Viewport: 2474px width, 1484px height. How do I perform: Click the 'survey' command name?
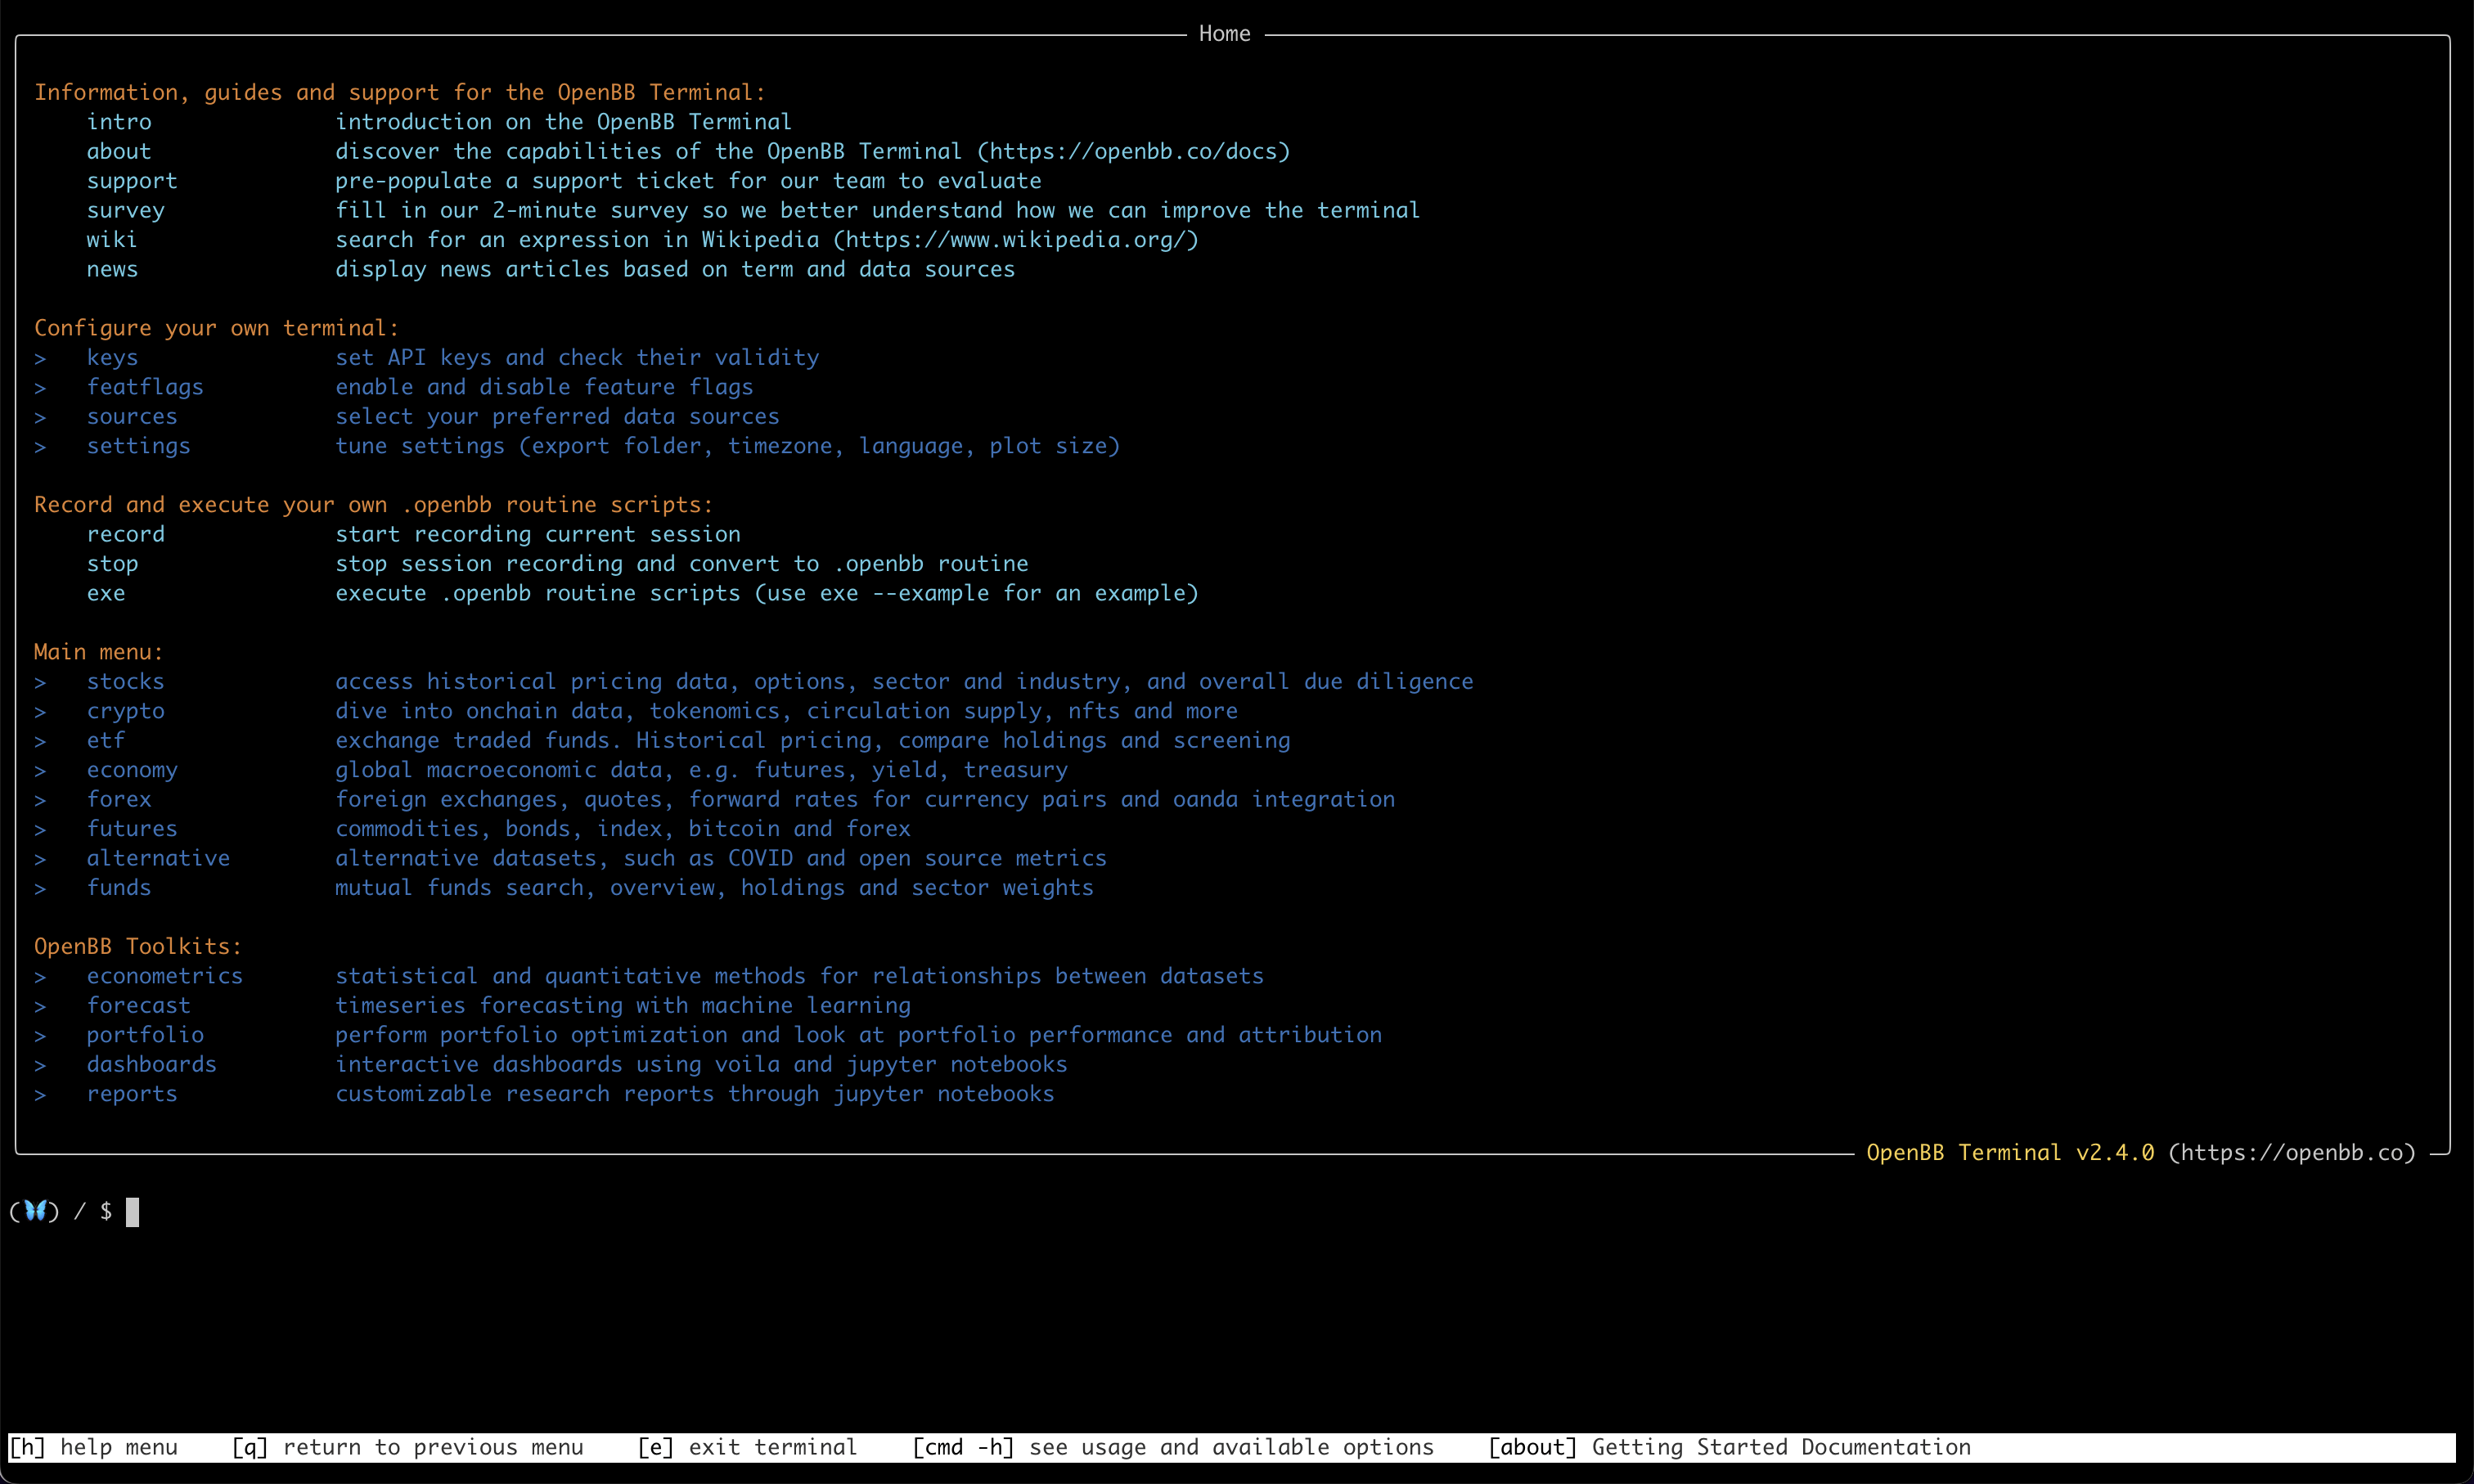click(x=125, y=210)
